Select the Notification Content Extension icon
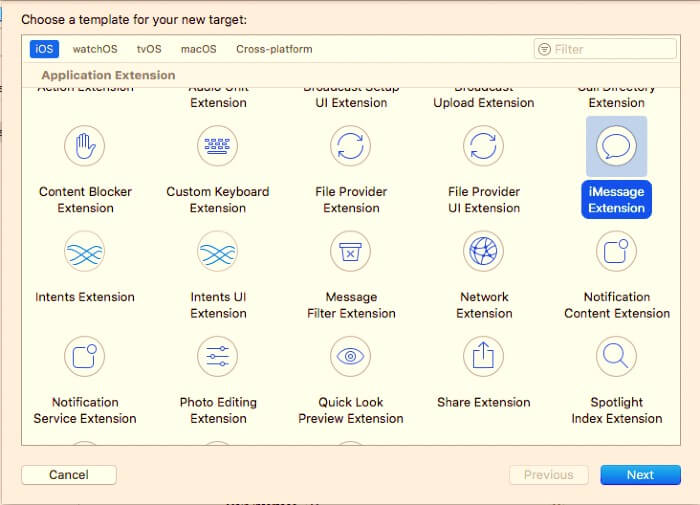 tap(617, 251)
